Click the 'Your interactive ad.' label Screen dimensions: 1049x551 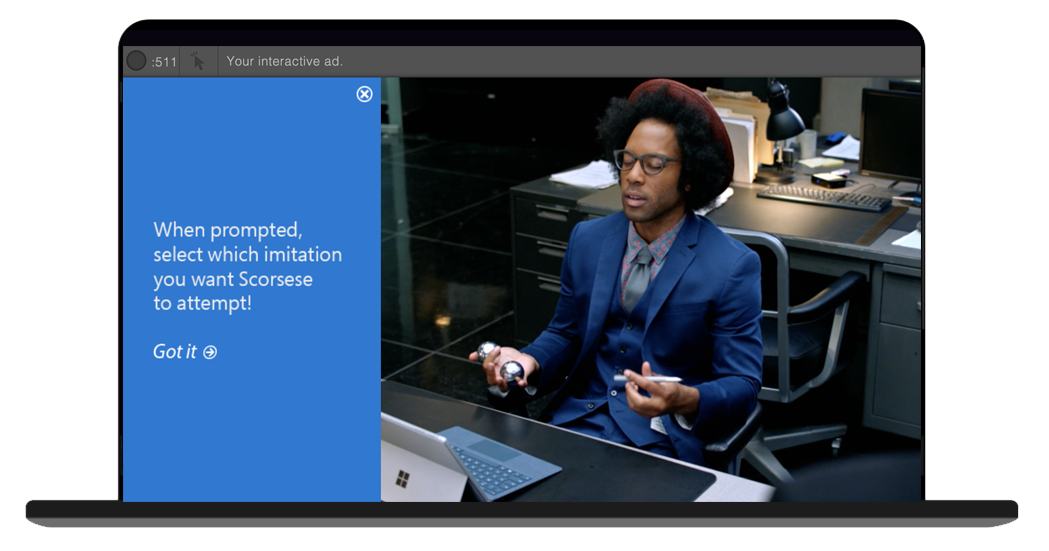click(x=284, y=62)
